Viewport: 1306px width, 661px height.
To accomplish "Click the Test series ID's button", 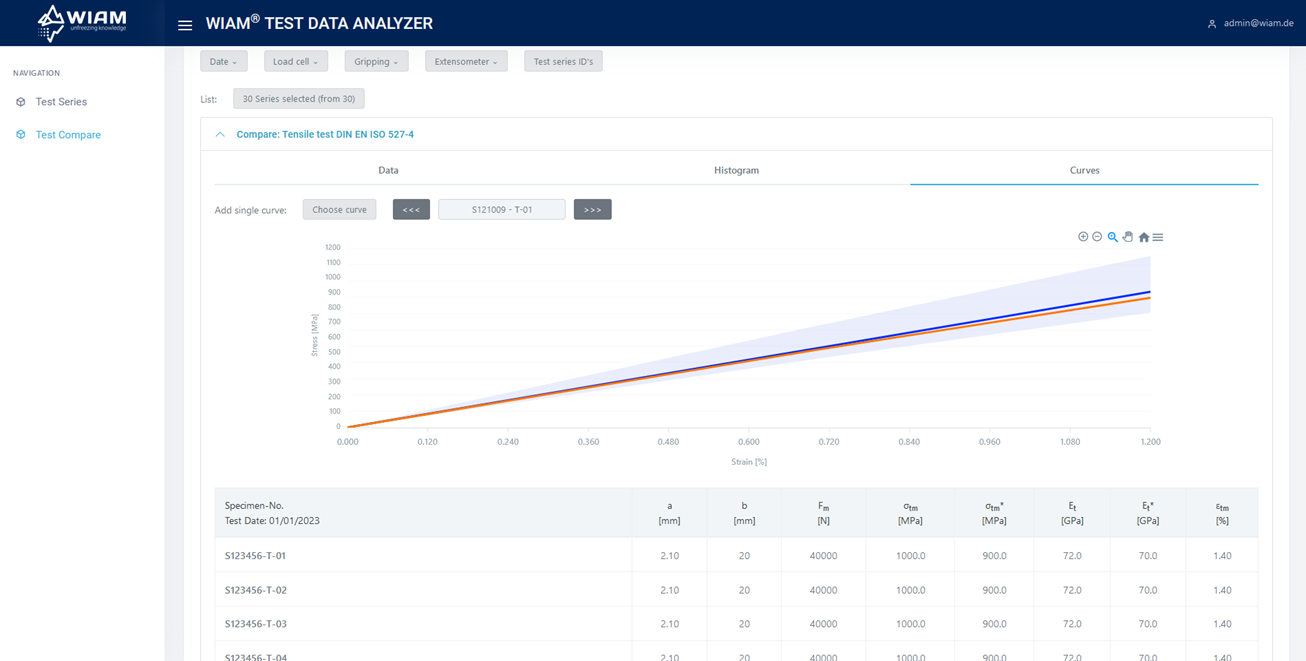I will 563,62.
